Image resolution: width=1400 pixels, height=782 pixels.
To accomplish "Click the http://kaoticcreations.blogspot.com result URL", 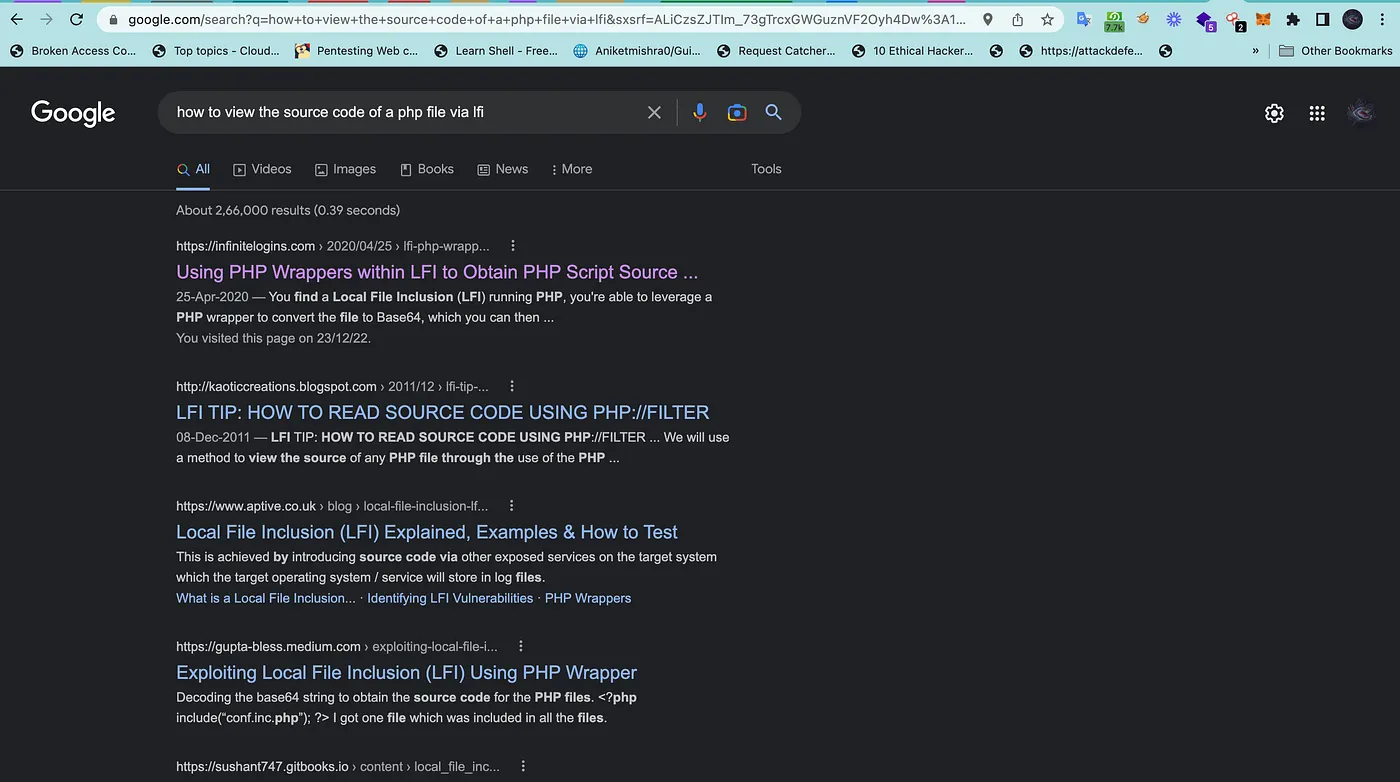I will [276, 386].
